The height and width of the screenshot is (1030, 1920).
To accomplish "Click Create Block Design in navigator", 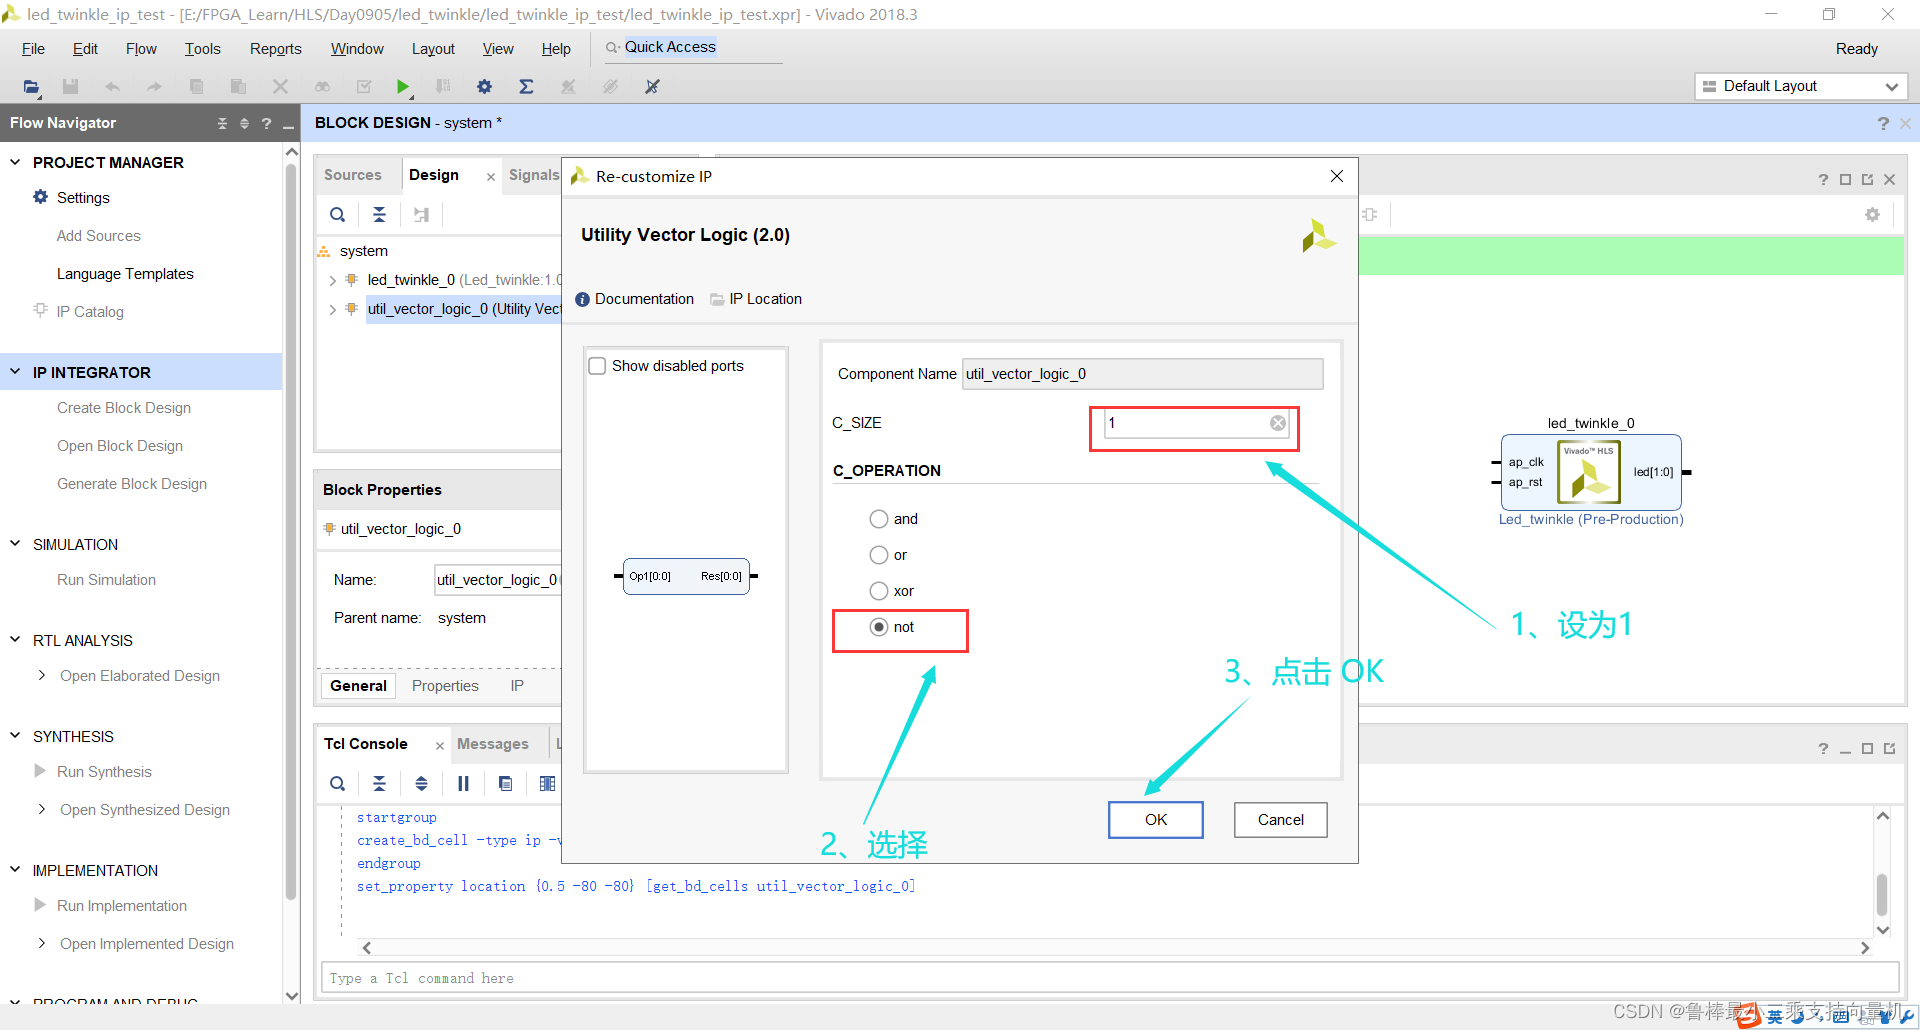I will 124,408.
